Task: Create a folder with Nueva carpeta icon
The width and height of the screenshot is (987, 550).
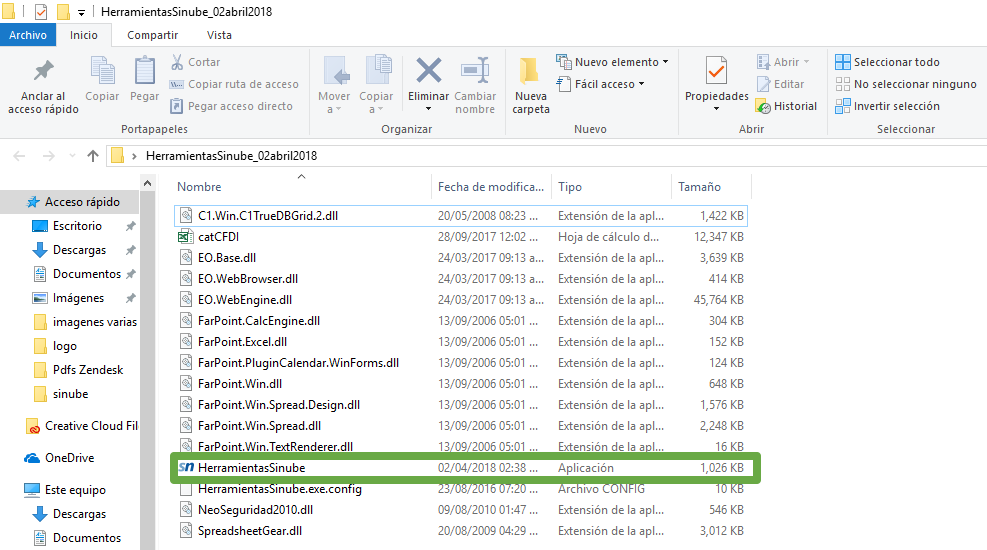Action: coord(530,72)
